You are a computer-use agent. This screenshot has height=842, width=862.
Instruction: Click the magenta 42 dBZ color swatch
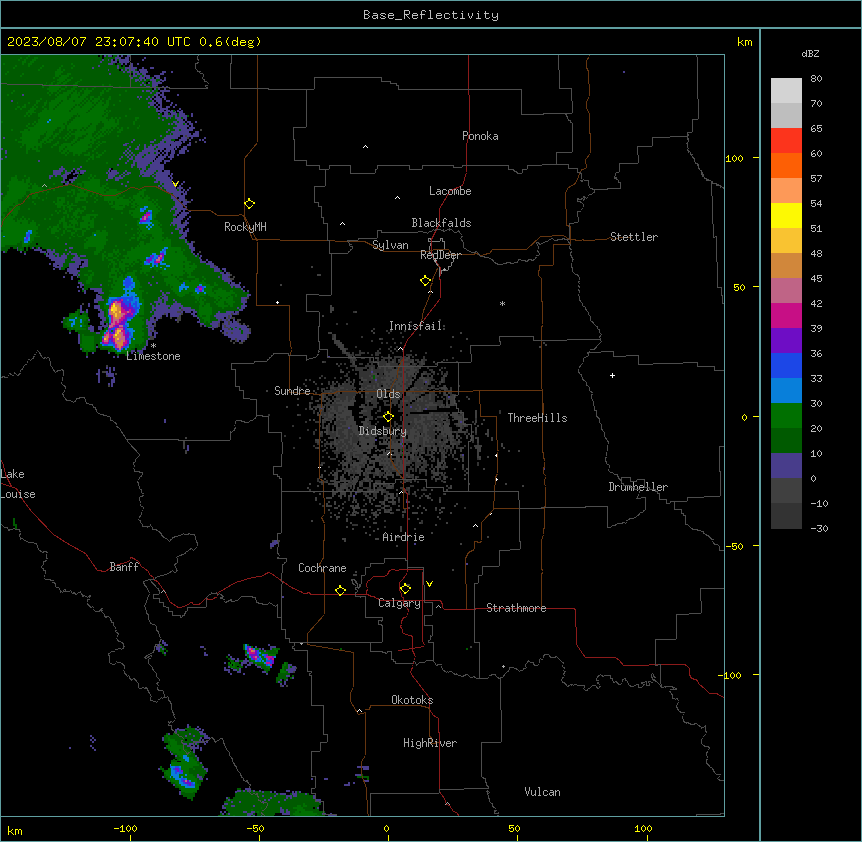coord(786,315)
